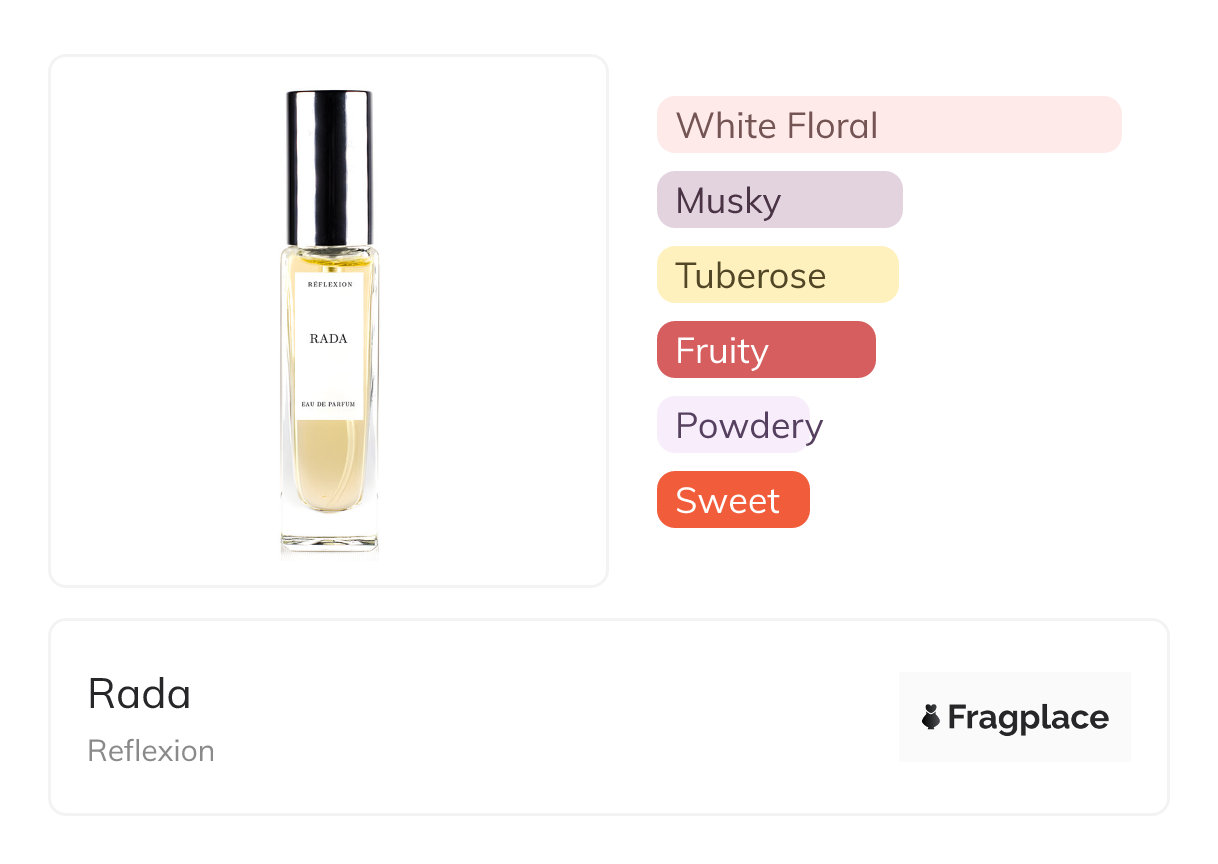Click the EAU DE PARFUM label text
Screen dimensions: 1218x864
tap(329, 404)
